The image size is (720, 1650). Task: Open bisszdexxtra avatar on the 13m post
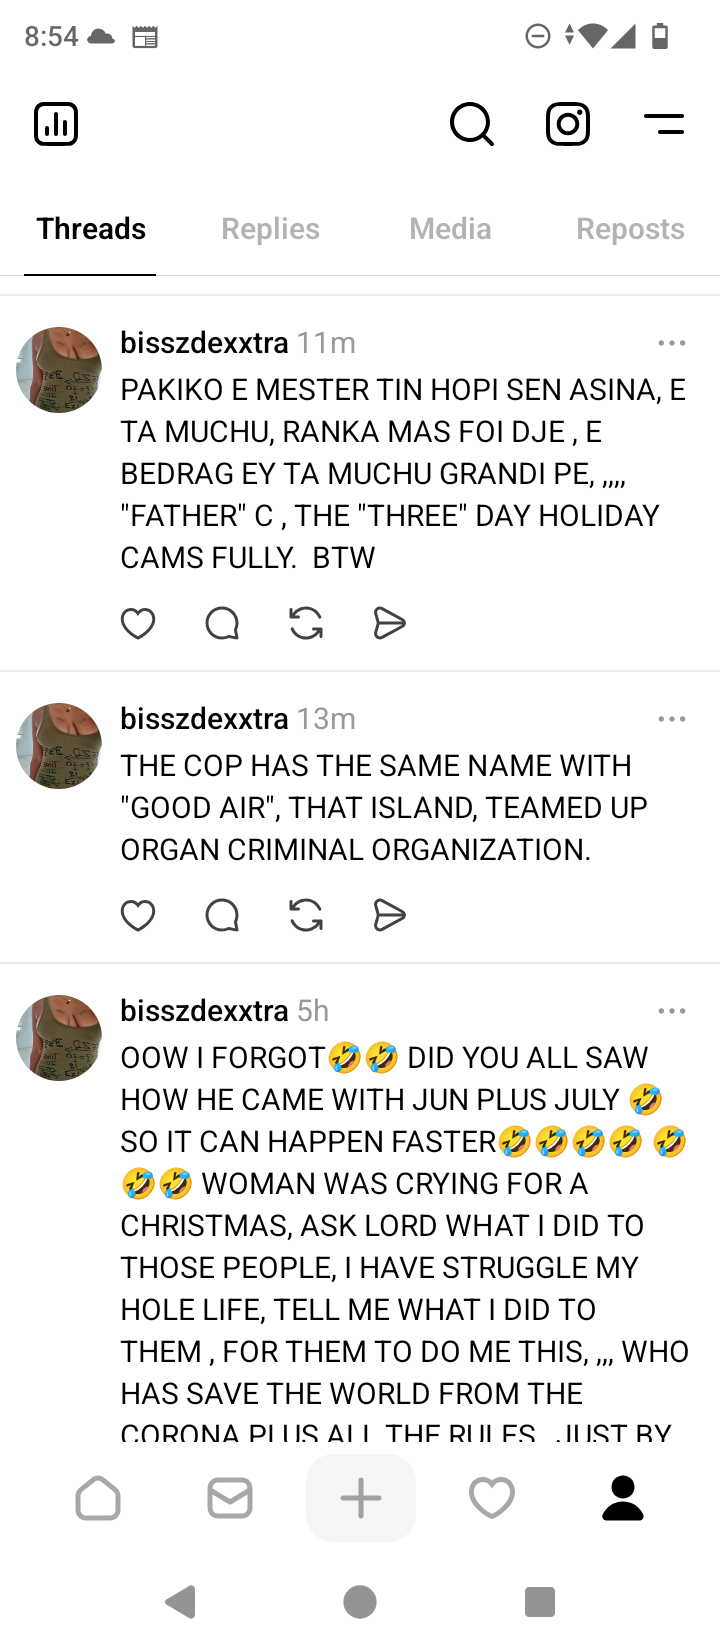[59, 746]
